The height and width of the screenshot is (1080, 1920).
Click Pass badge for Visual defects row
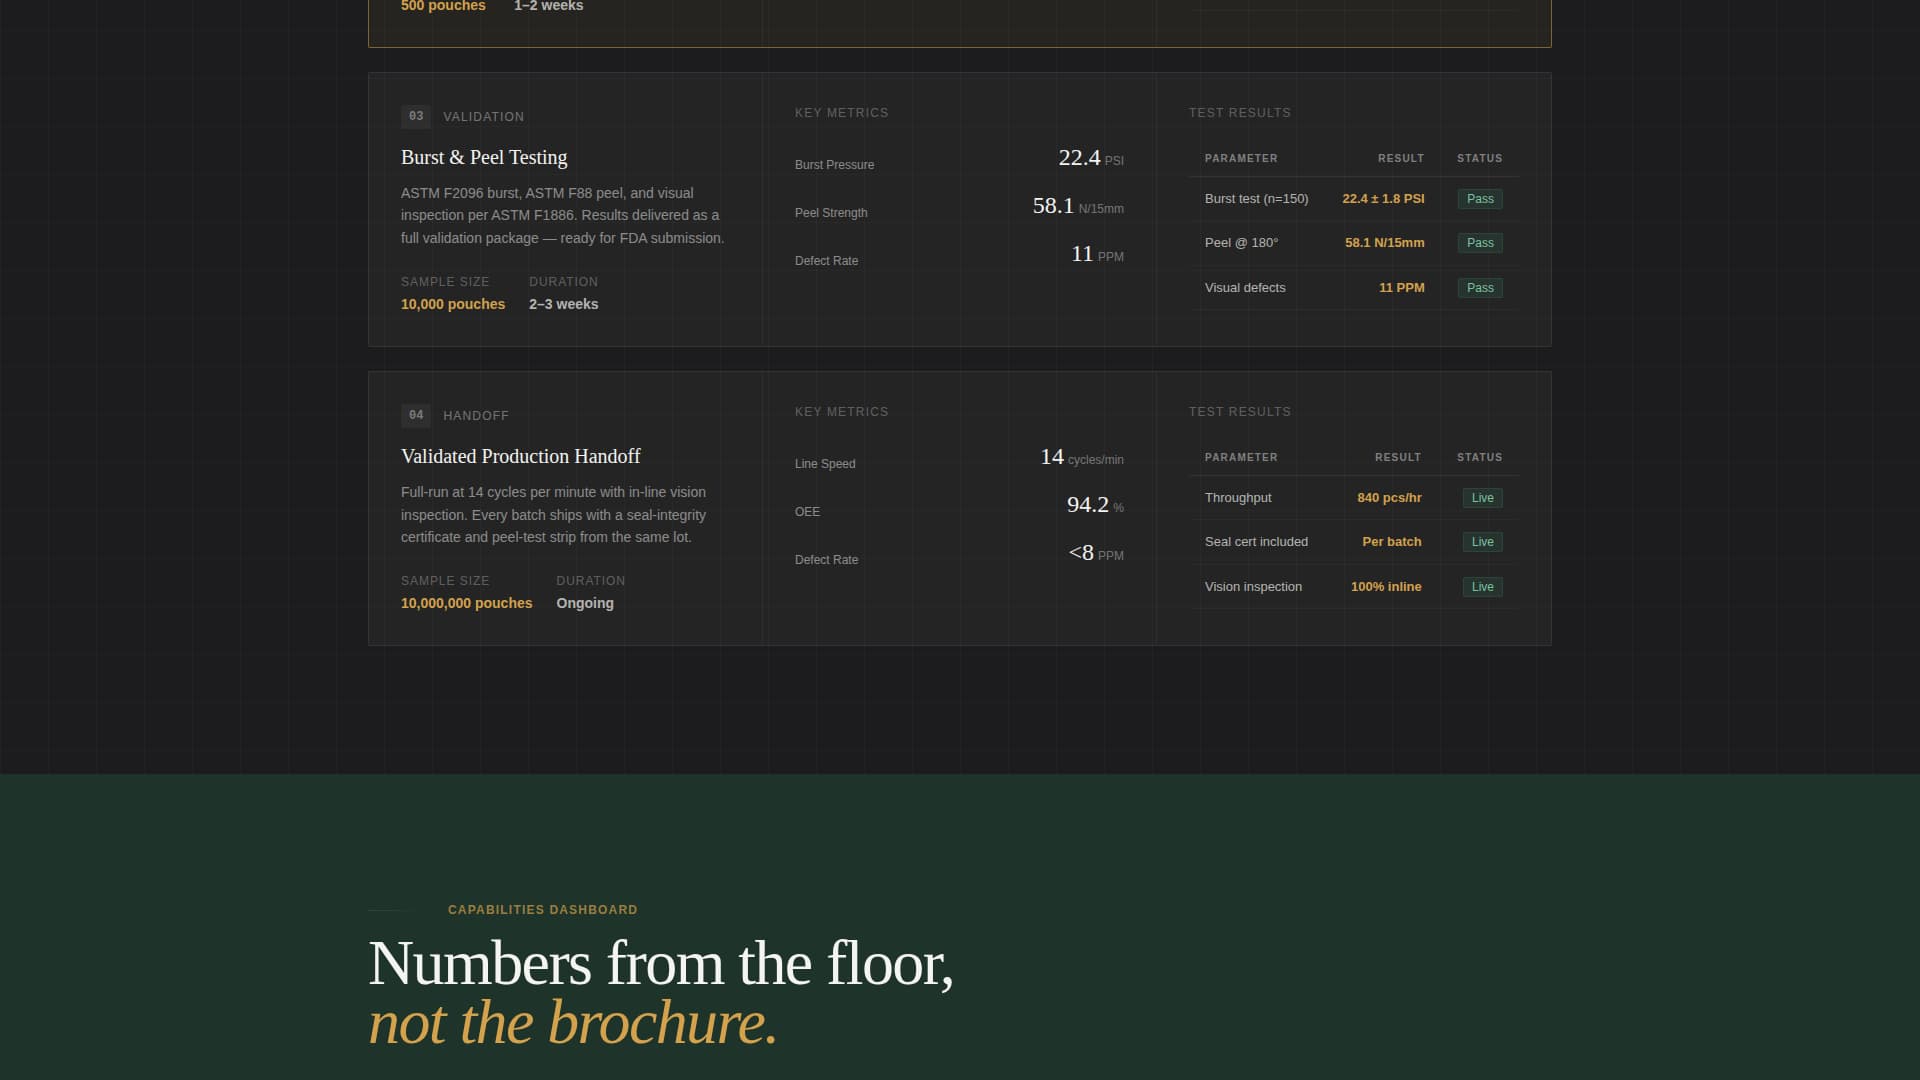click(1479, 288)
